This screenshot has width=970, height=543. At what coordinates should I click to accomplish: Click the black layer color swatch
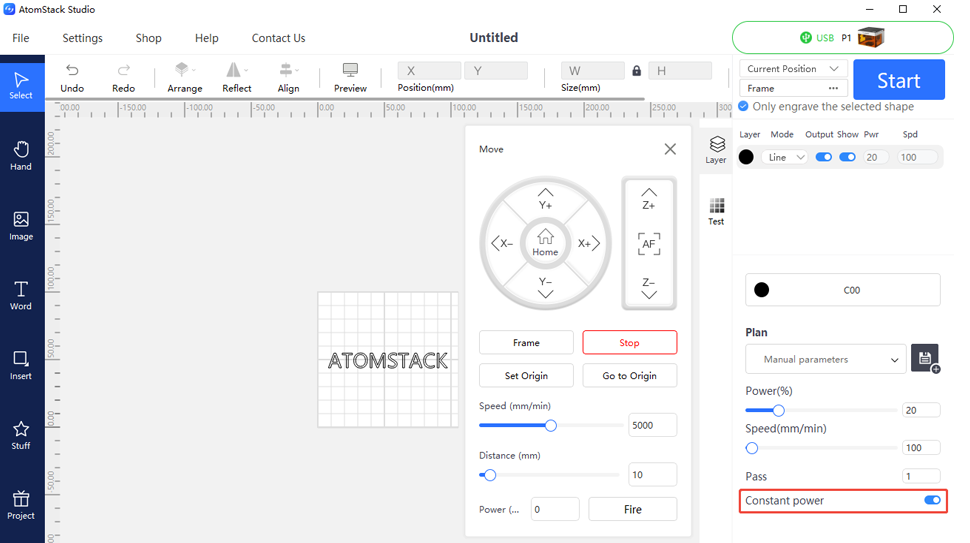[x=747, y=157]
